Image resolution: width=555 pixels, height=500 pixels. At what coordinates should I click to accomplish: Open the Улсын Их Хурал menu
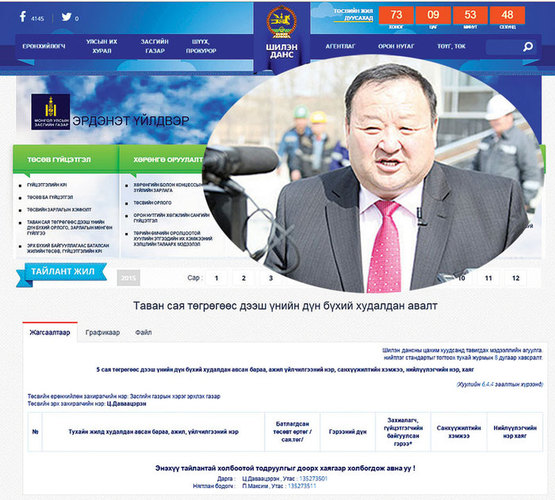click(102, 46)
